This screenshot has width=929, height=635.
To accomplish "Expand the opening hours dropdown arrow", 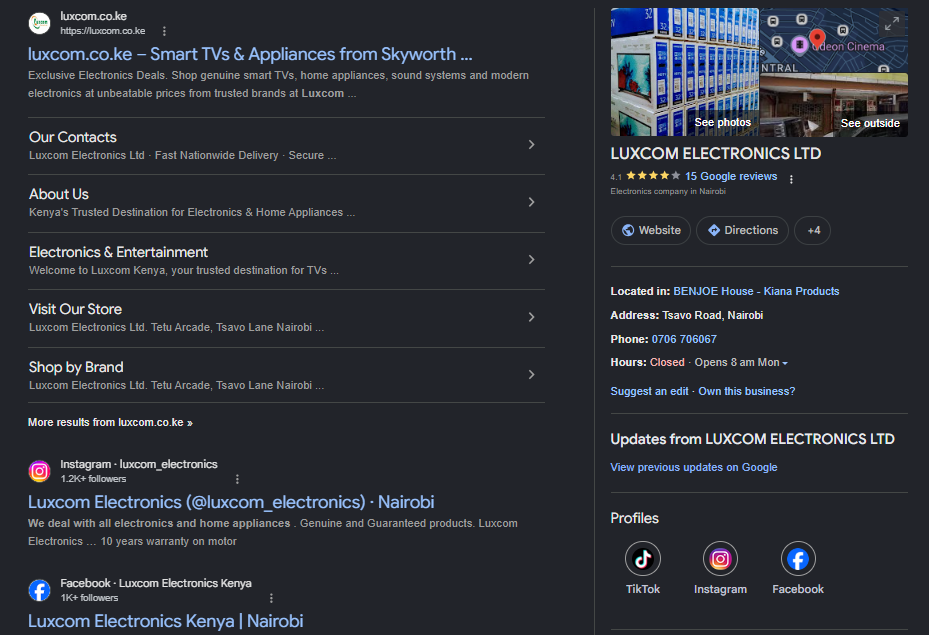I will point(785,363).
